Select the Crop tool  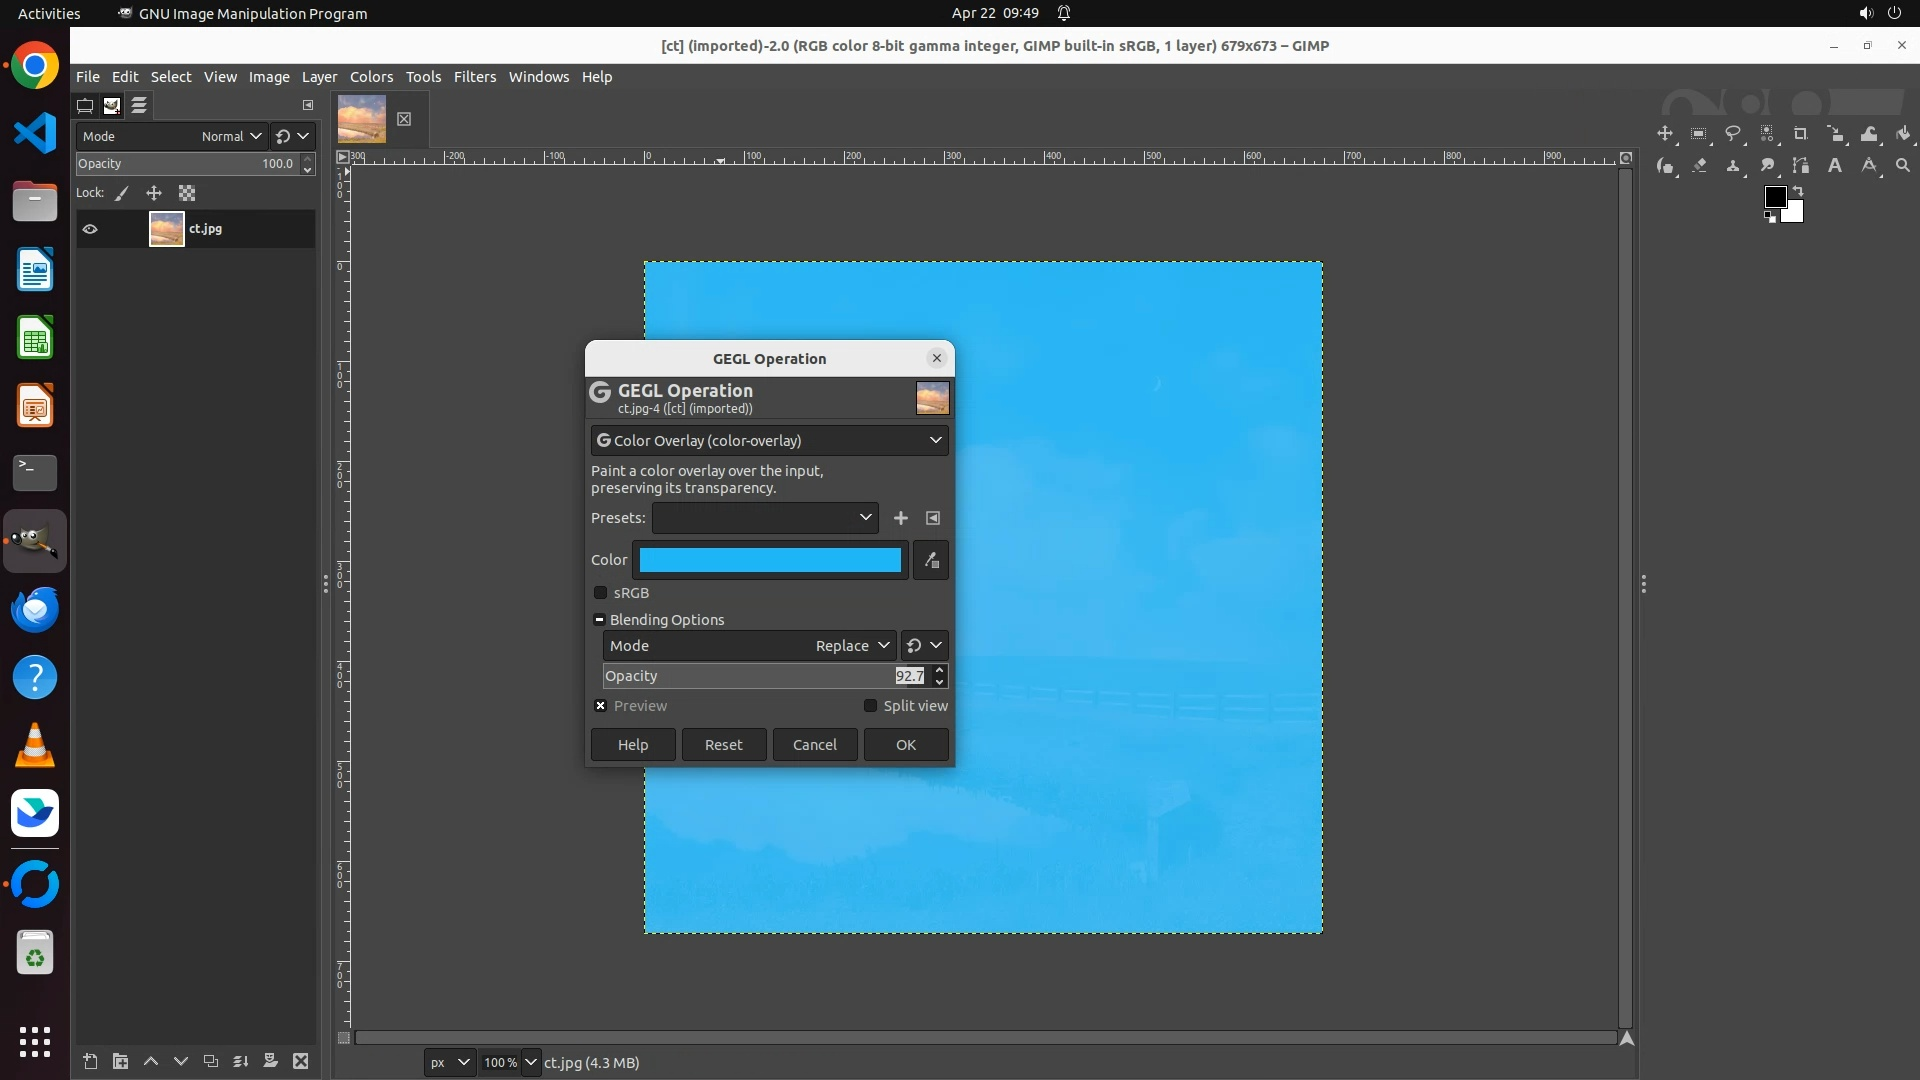(1801, 134)
